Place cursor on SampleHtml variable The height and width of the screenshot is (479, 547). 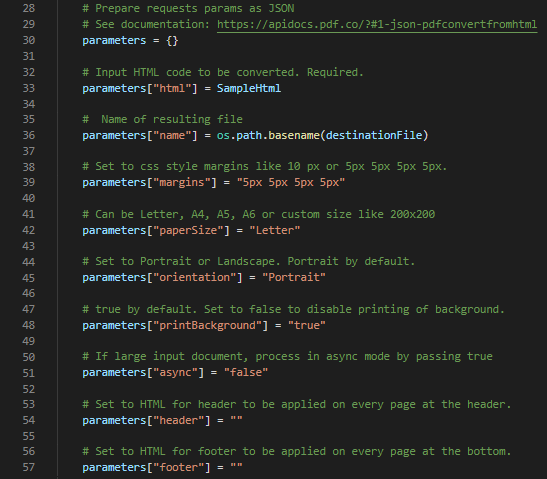[x=249, y=88]
